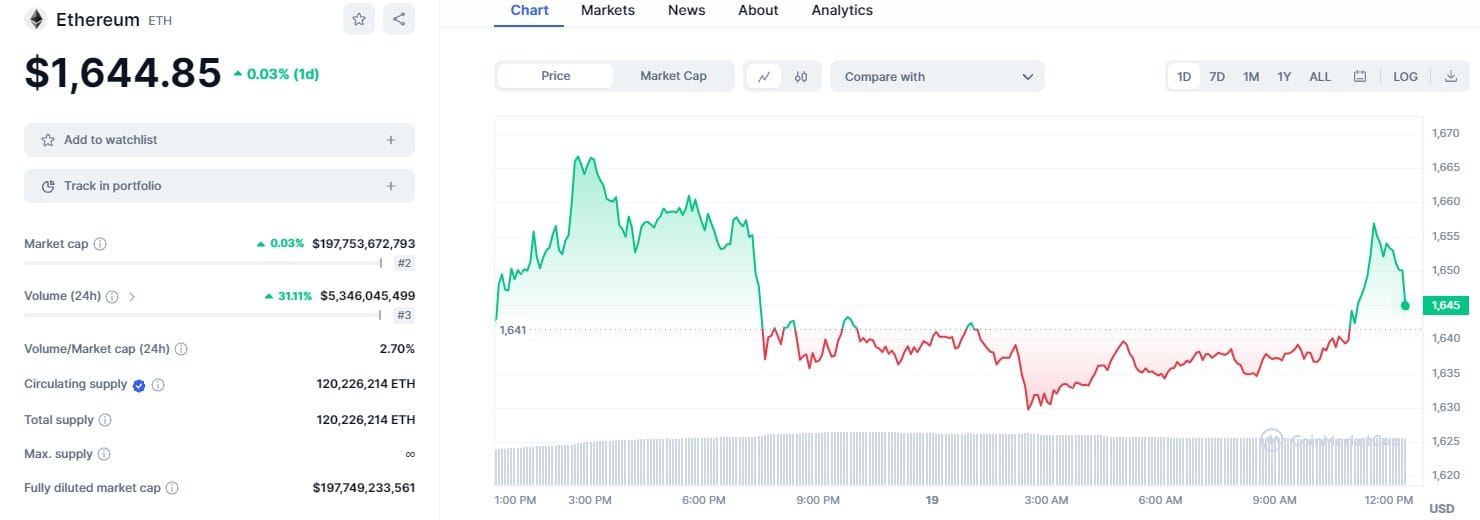Switch to candlestick chart icon
Viewport: 1480px width, 520px height.
[801, 76]
